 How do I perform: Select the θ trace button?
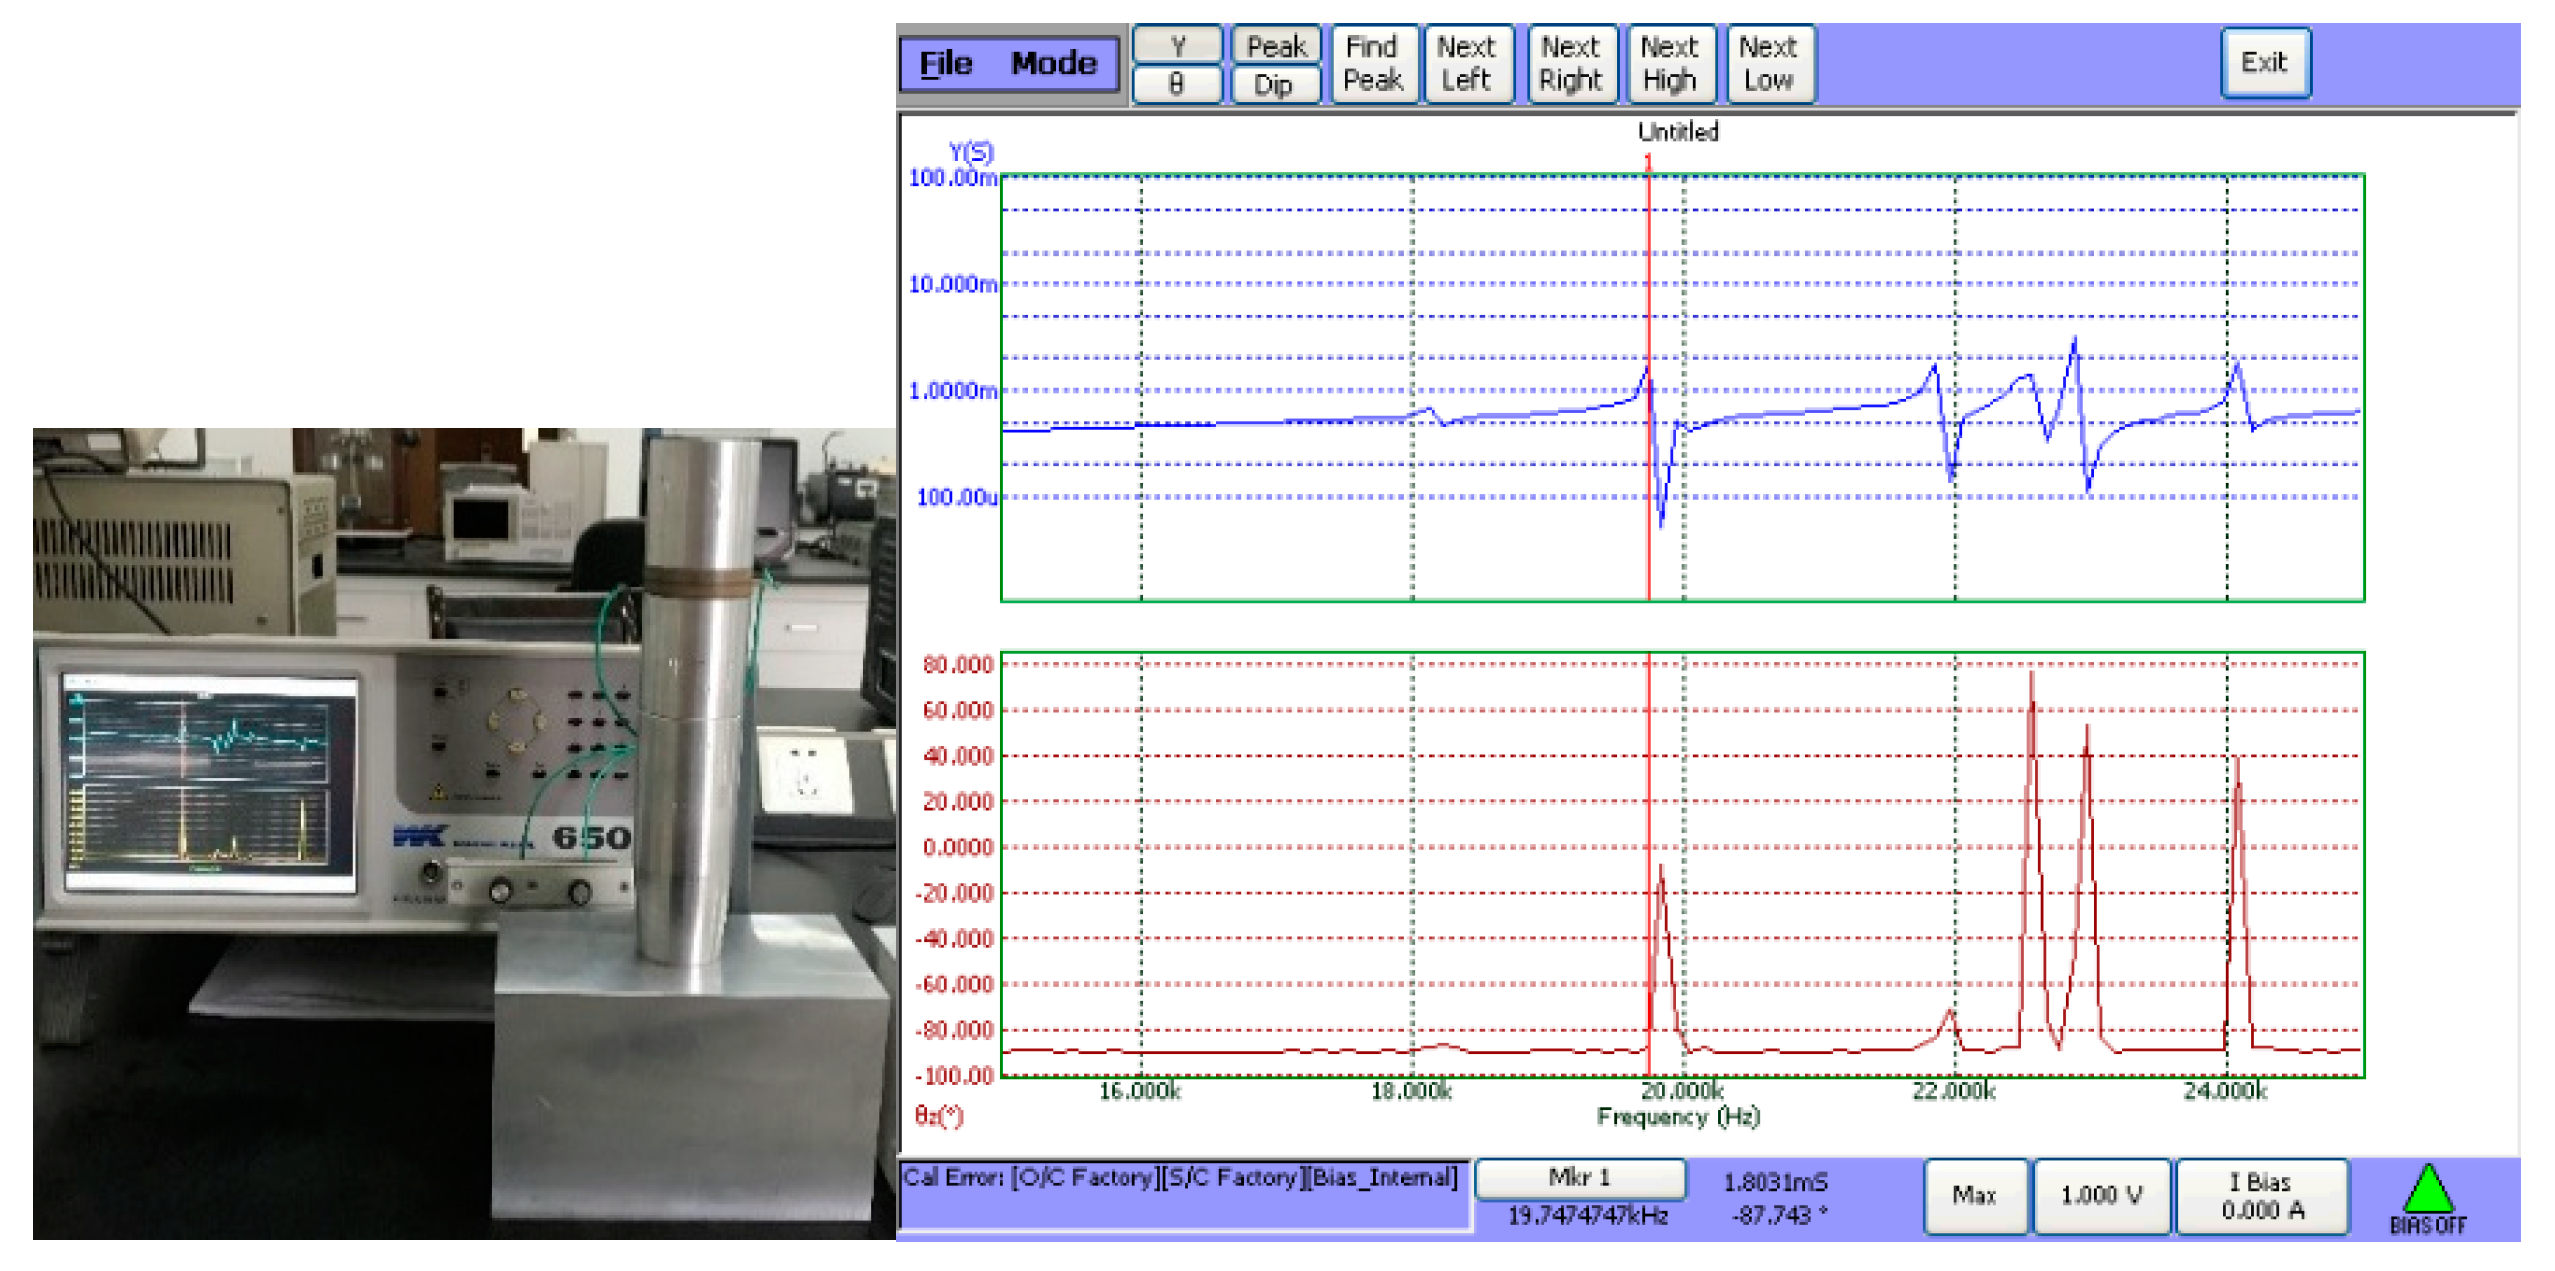coord(1177,85)
